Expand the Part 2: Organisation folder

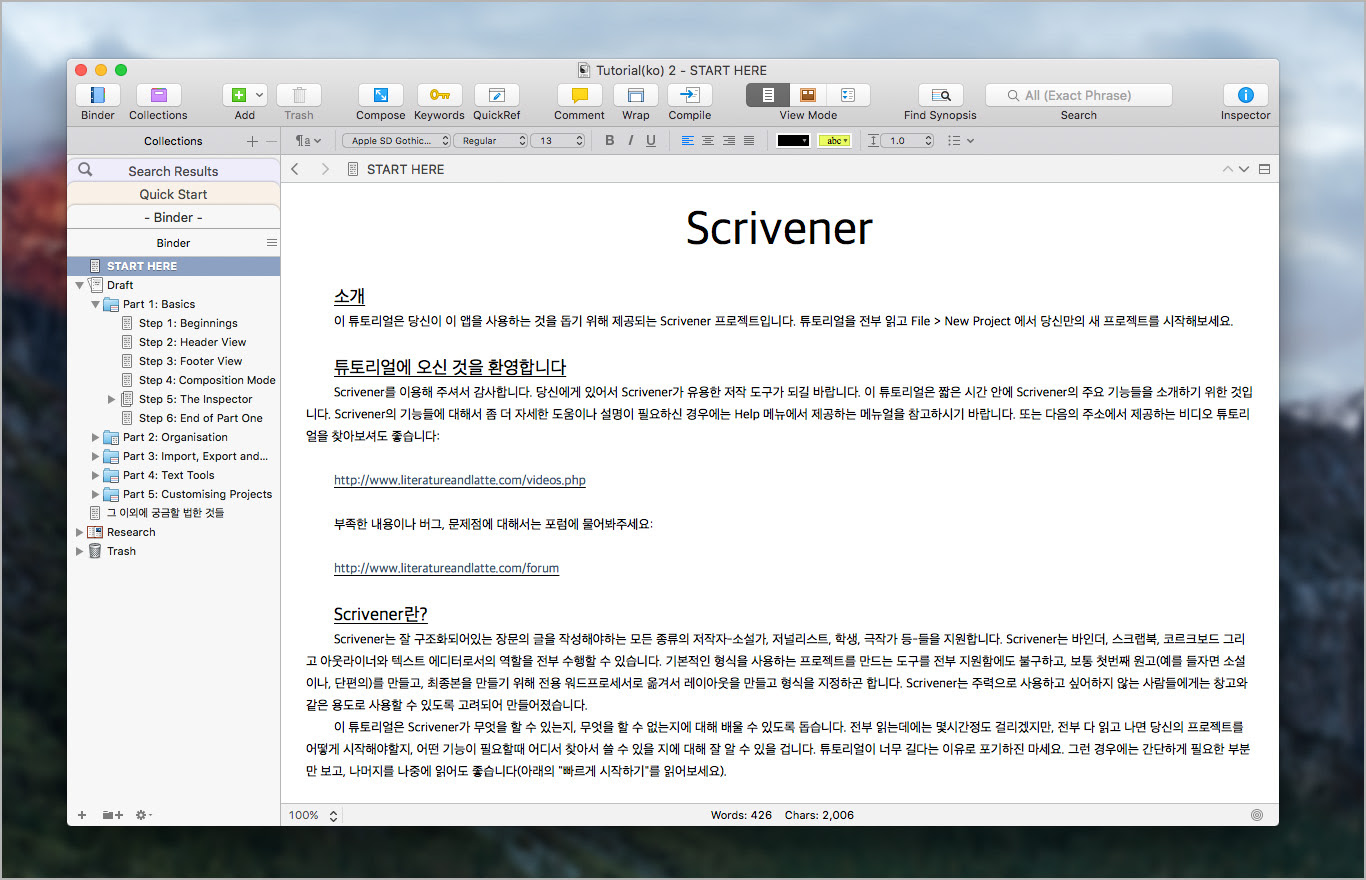tap(96, 437)
